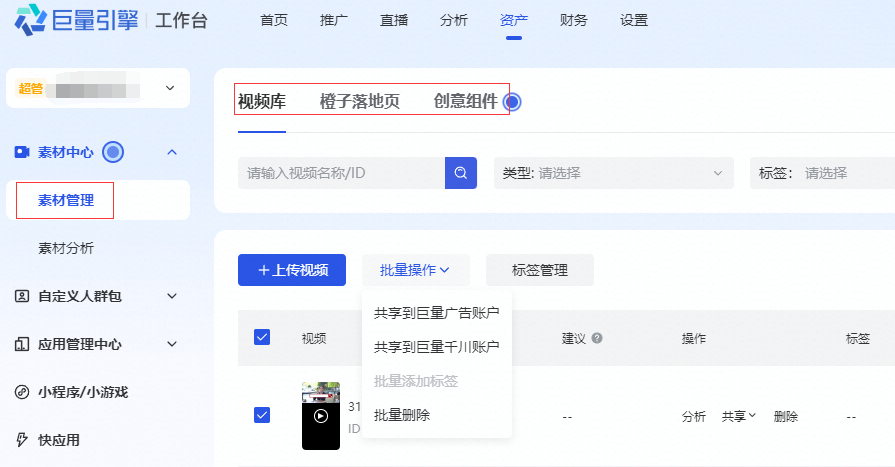Click the blue dot beside 创意组件
The width and height of the screenshot is (895, 467).
(x=512, y=102)
